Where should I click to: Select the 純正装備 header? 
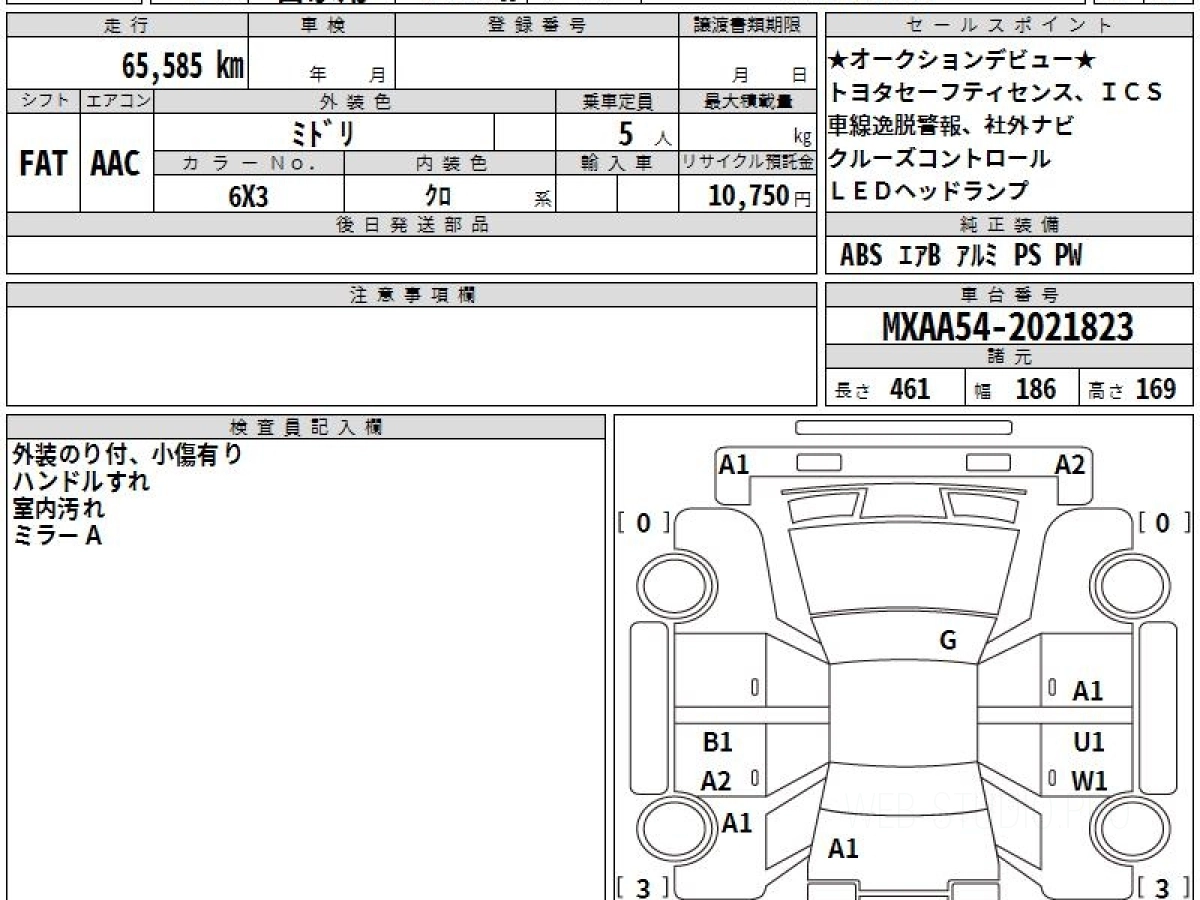[x=1010, y=224]
